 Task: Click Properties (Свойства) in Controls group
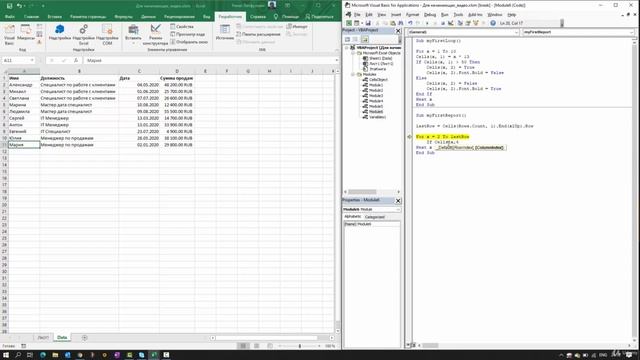click(x=182, y=27)
